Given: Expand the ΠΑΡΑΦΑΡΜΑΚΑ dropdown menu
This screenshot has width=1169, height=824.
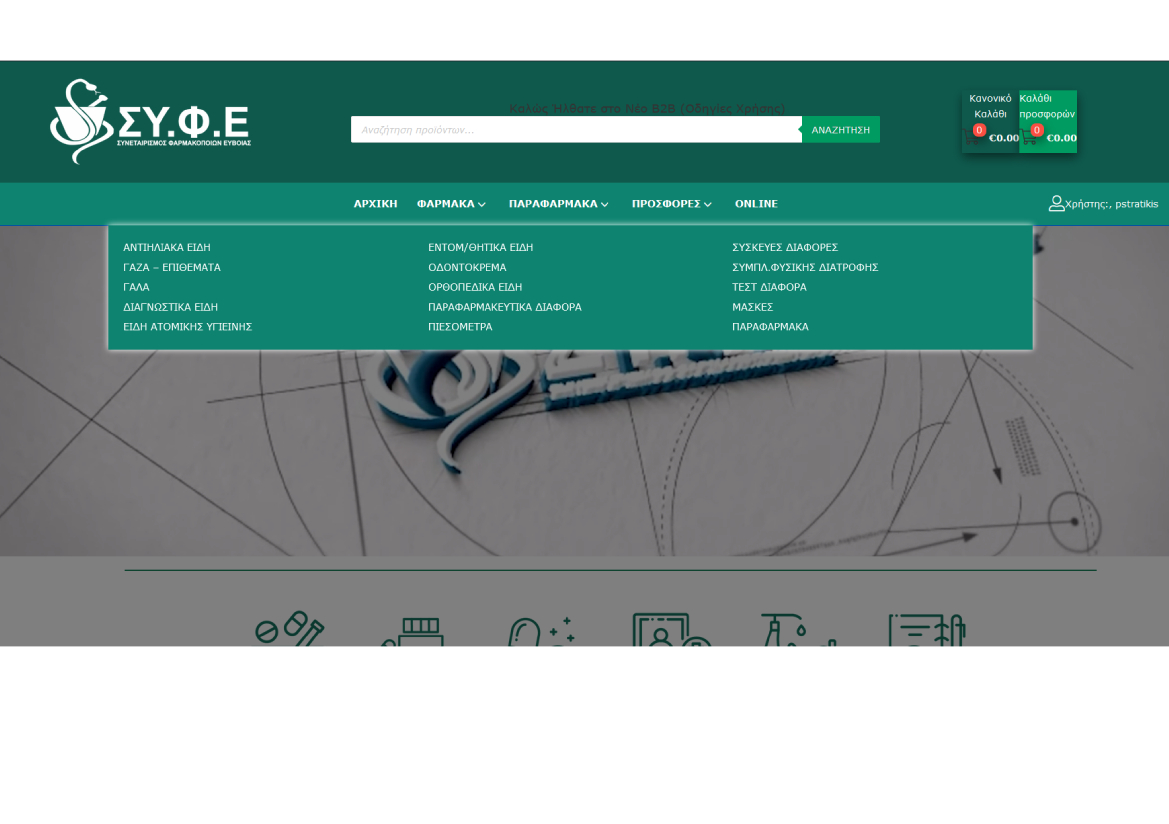Looking at the screenshot, I should pyautogui.click(x=558, y=204).
